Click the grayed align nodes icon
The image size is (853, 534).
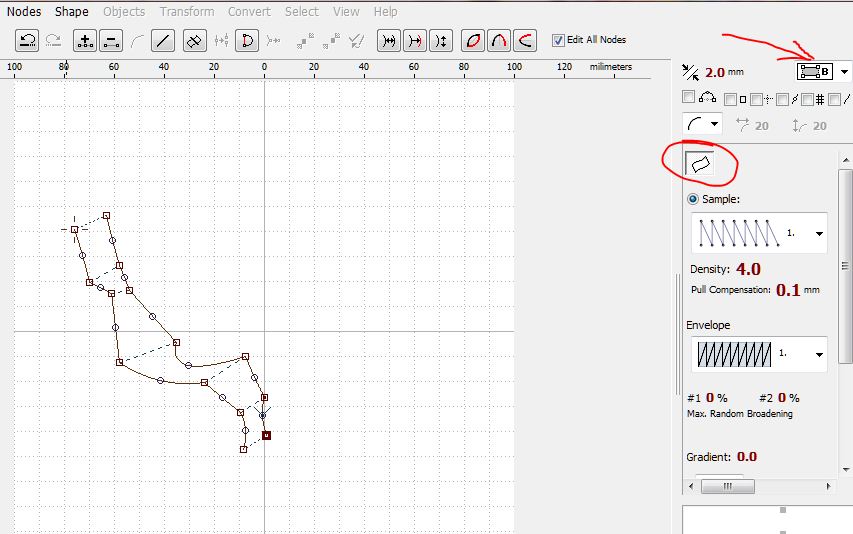[221, 41]
